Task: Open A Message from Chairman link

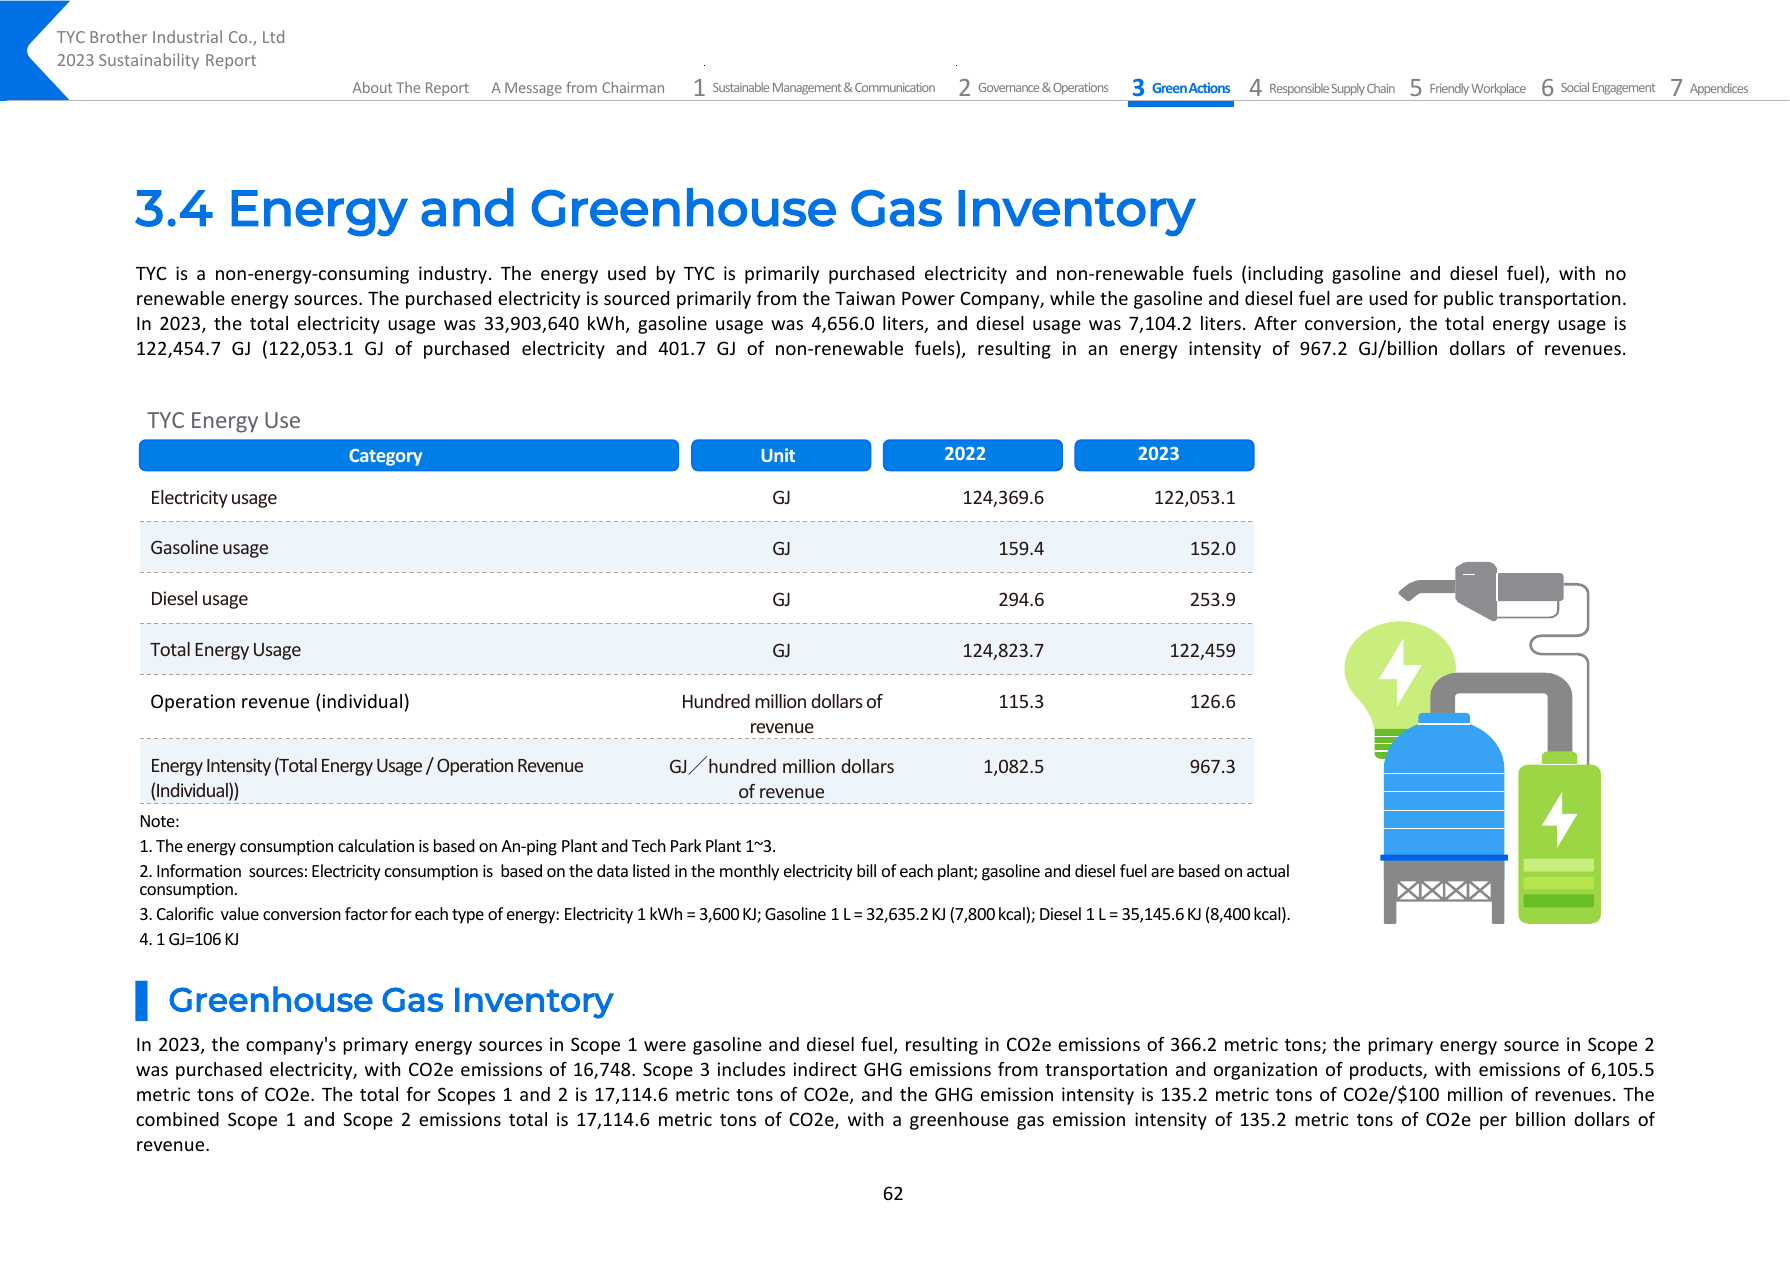Action: click(578, 88)
